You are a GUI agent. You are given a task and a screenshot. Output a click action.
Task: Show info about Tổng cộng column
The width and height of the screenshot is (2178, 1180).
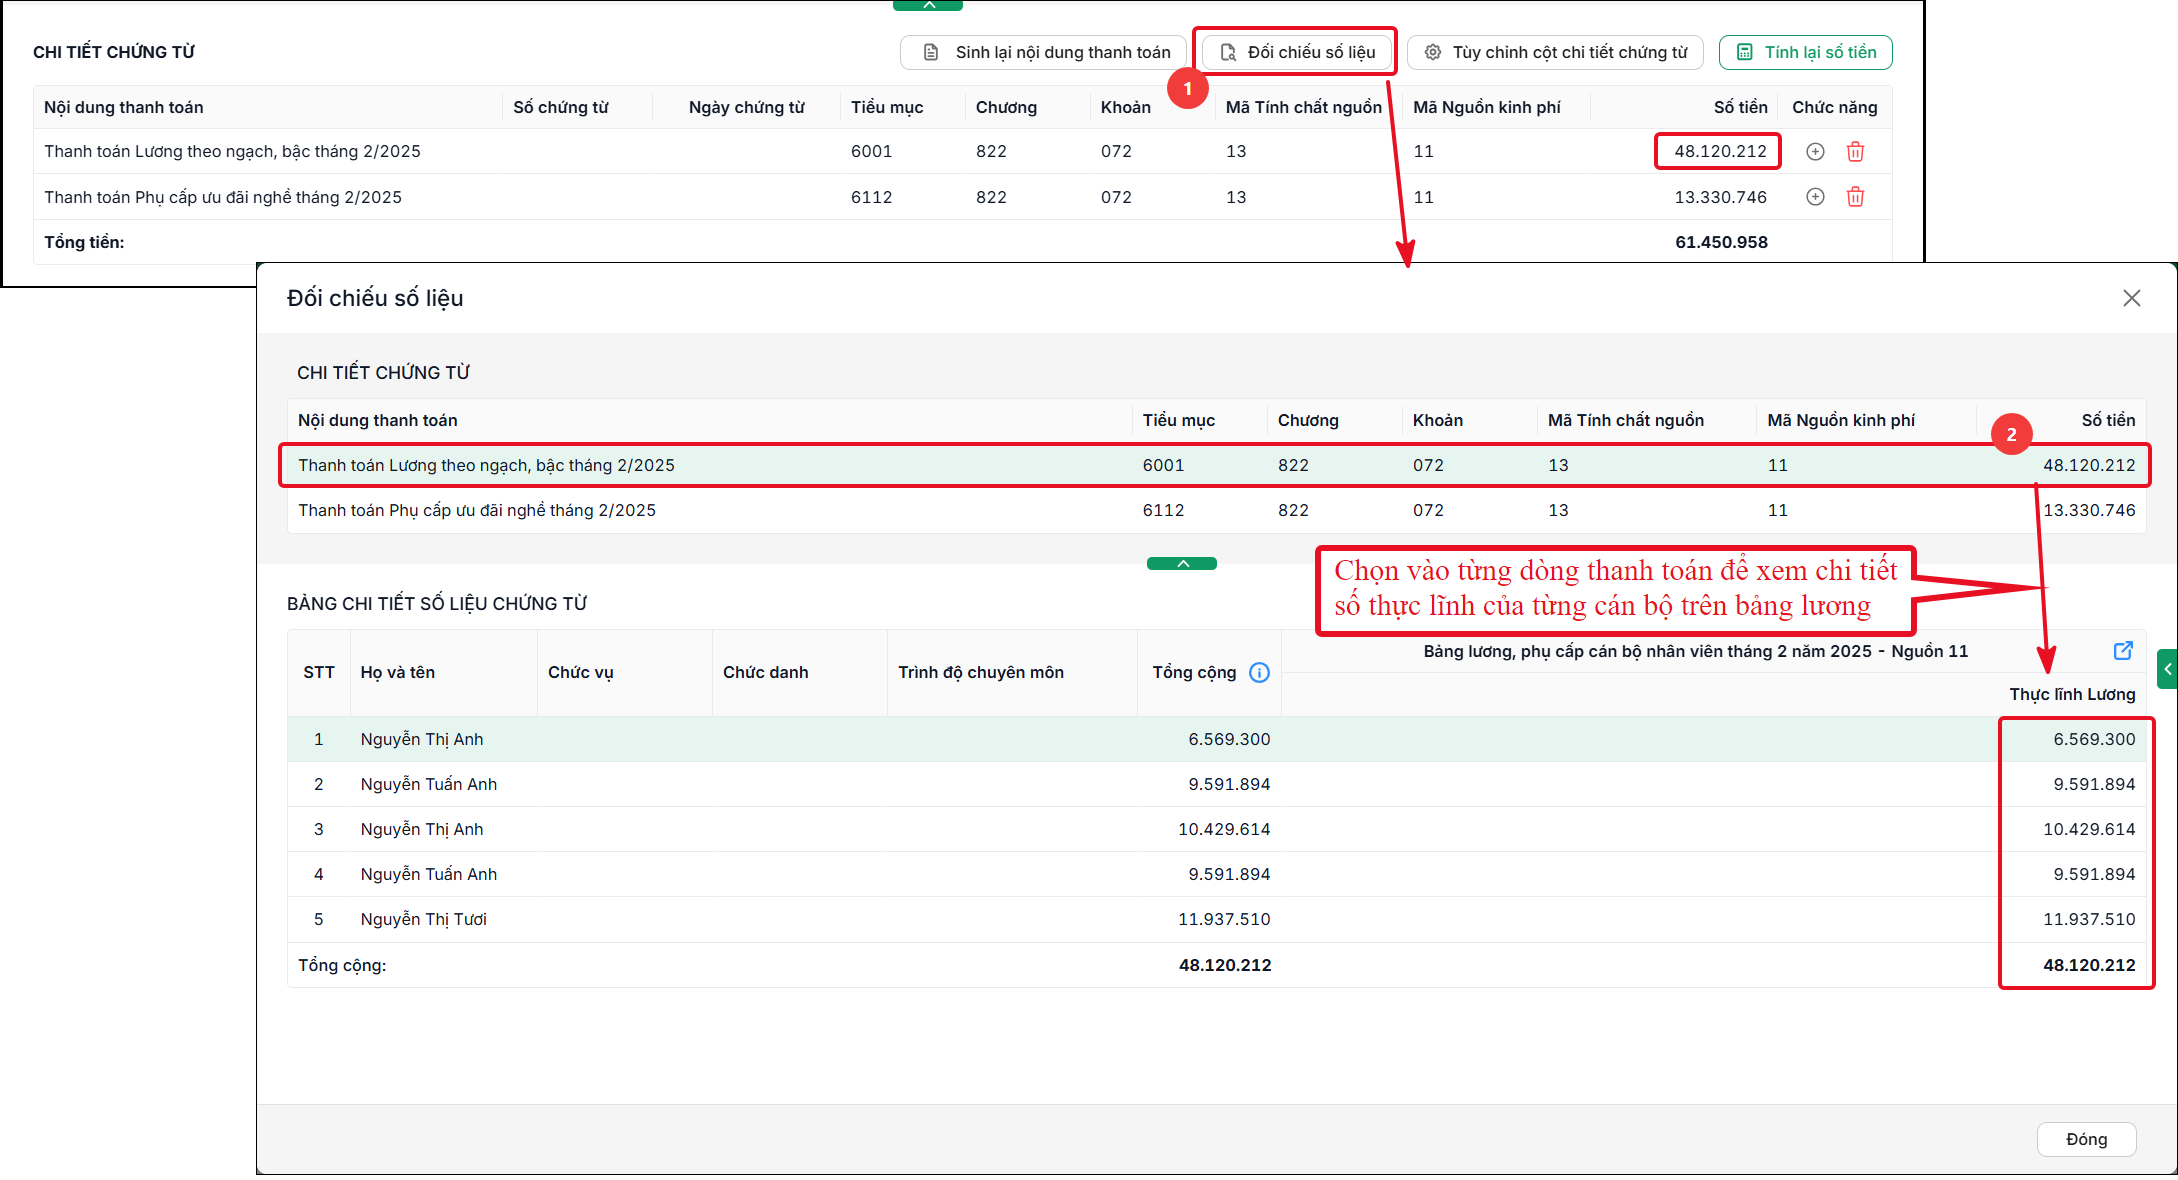coord(1259,673)
